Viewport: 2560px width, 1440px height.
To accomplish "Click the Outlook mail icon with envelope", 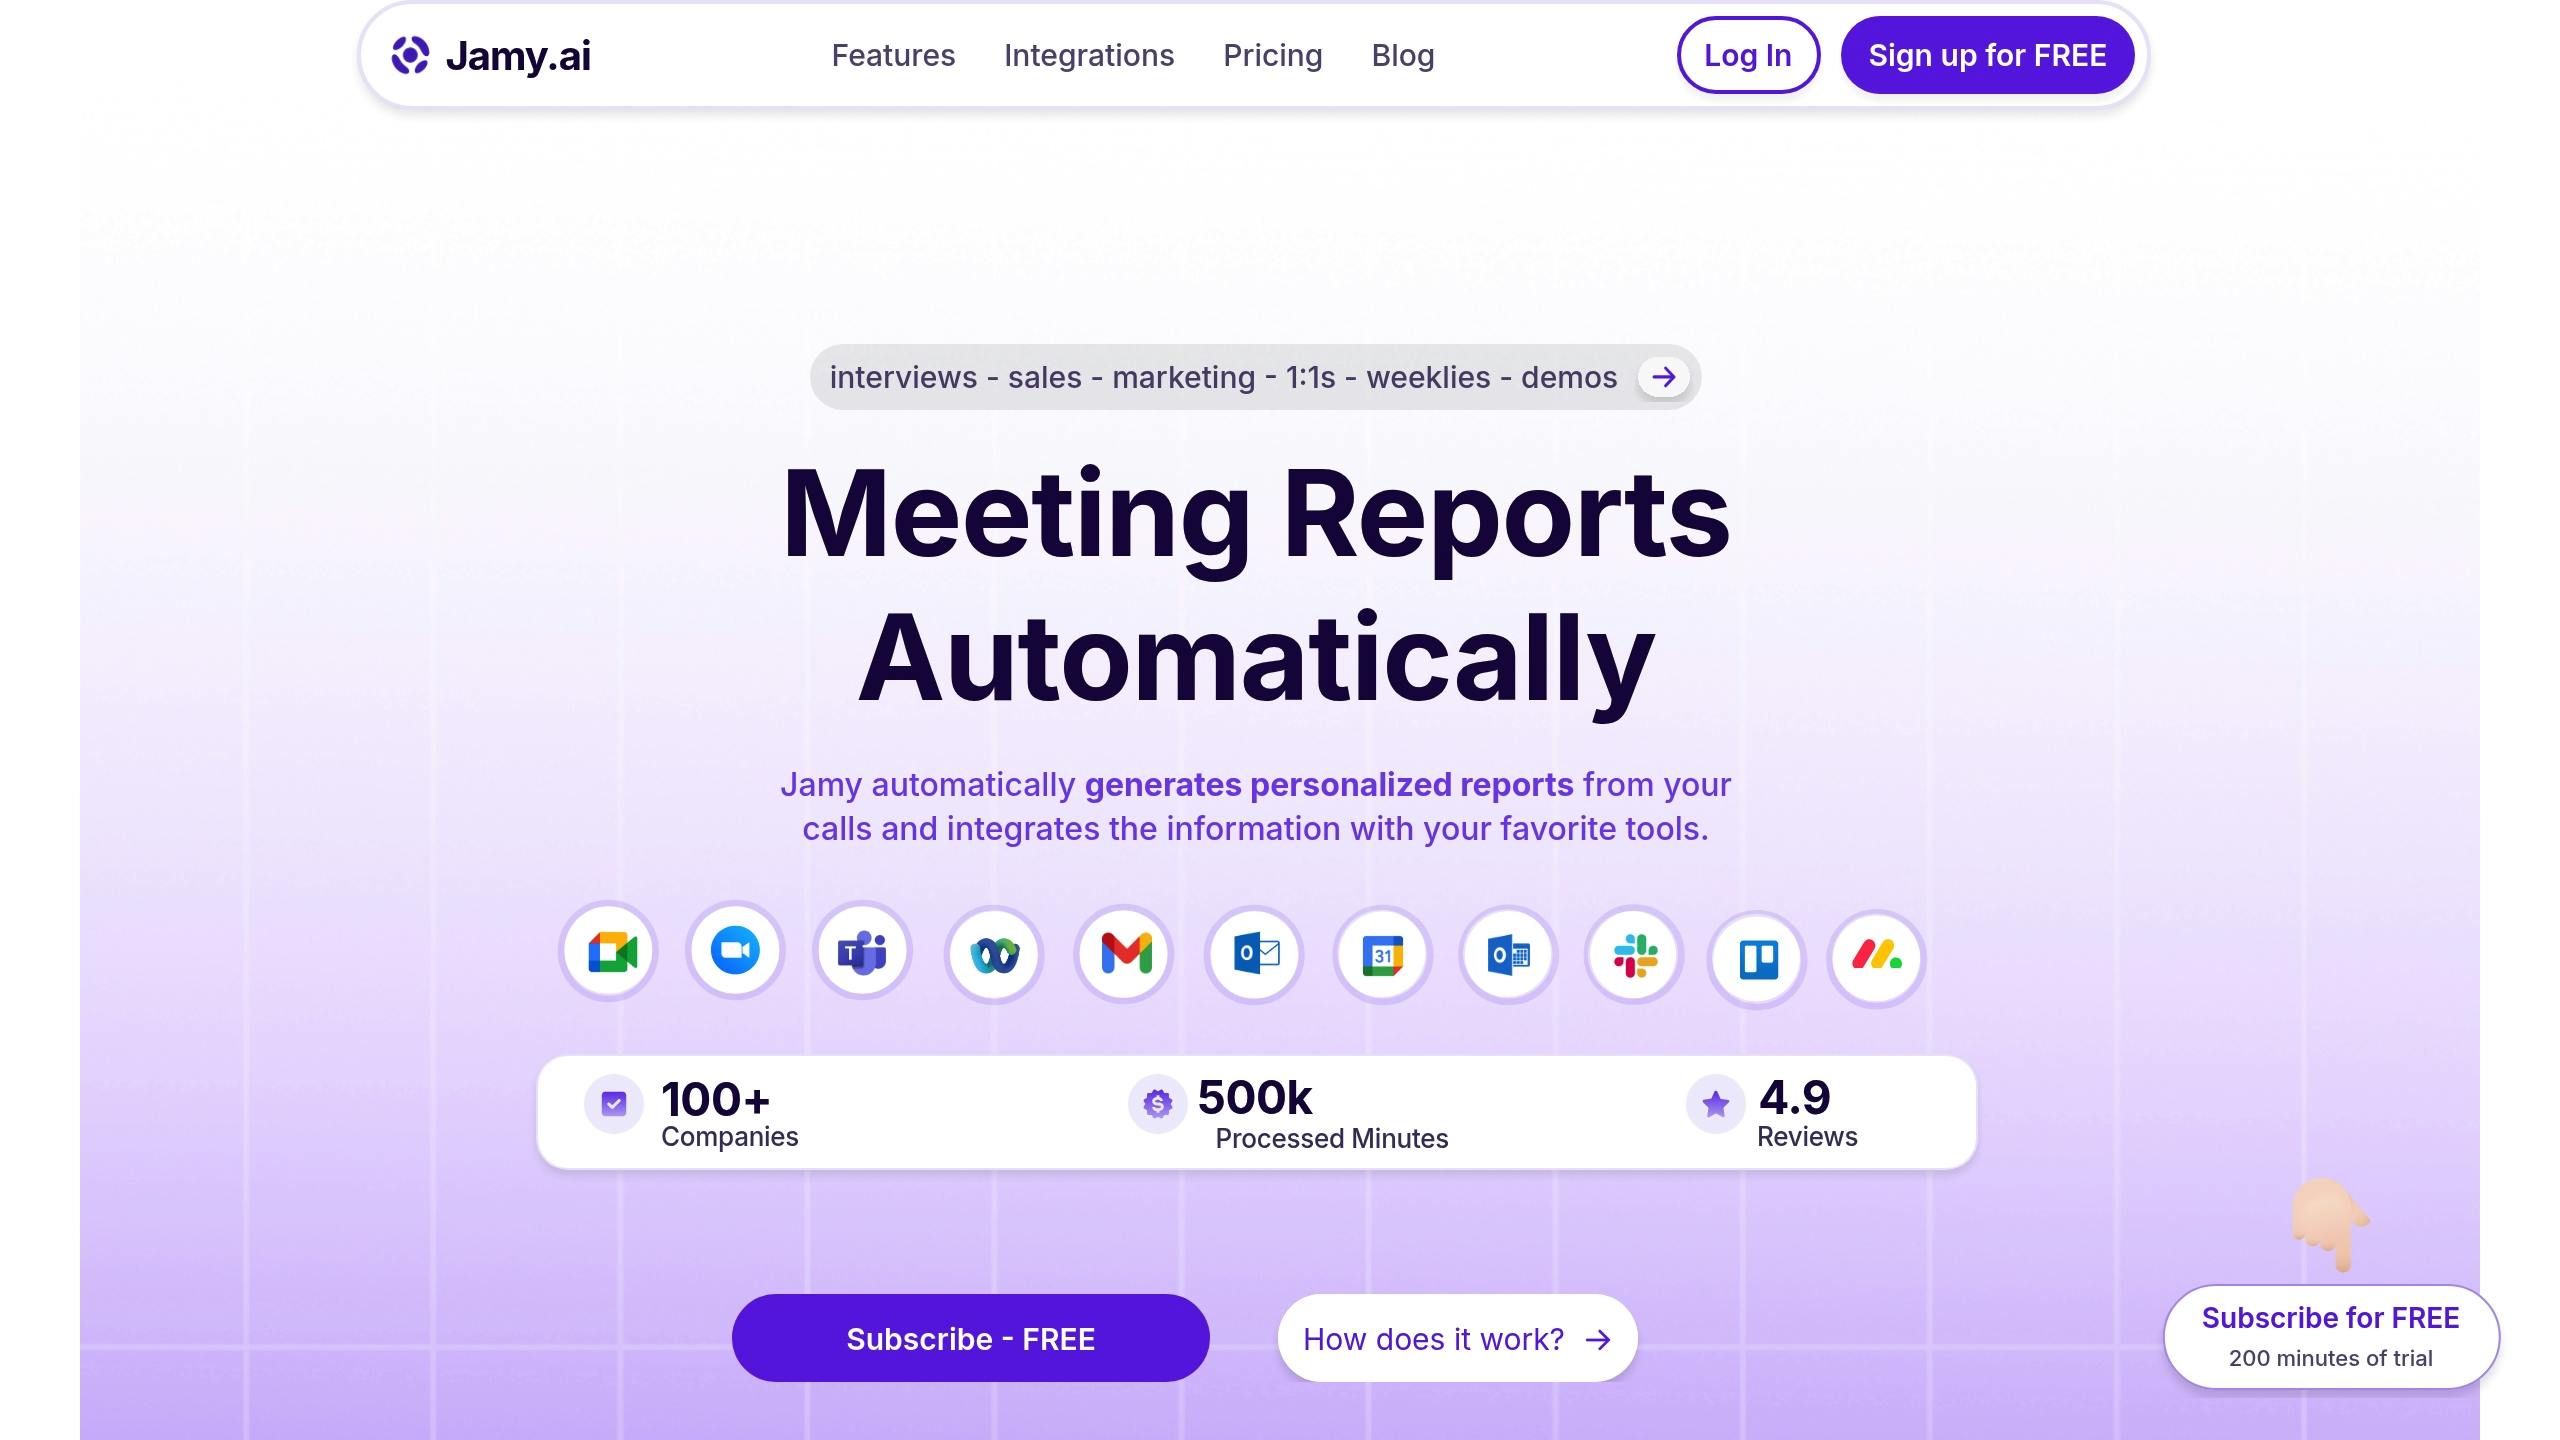I will click(x=1256, y=954).
